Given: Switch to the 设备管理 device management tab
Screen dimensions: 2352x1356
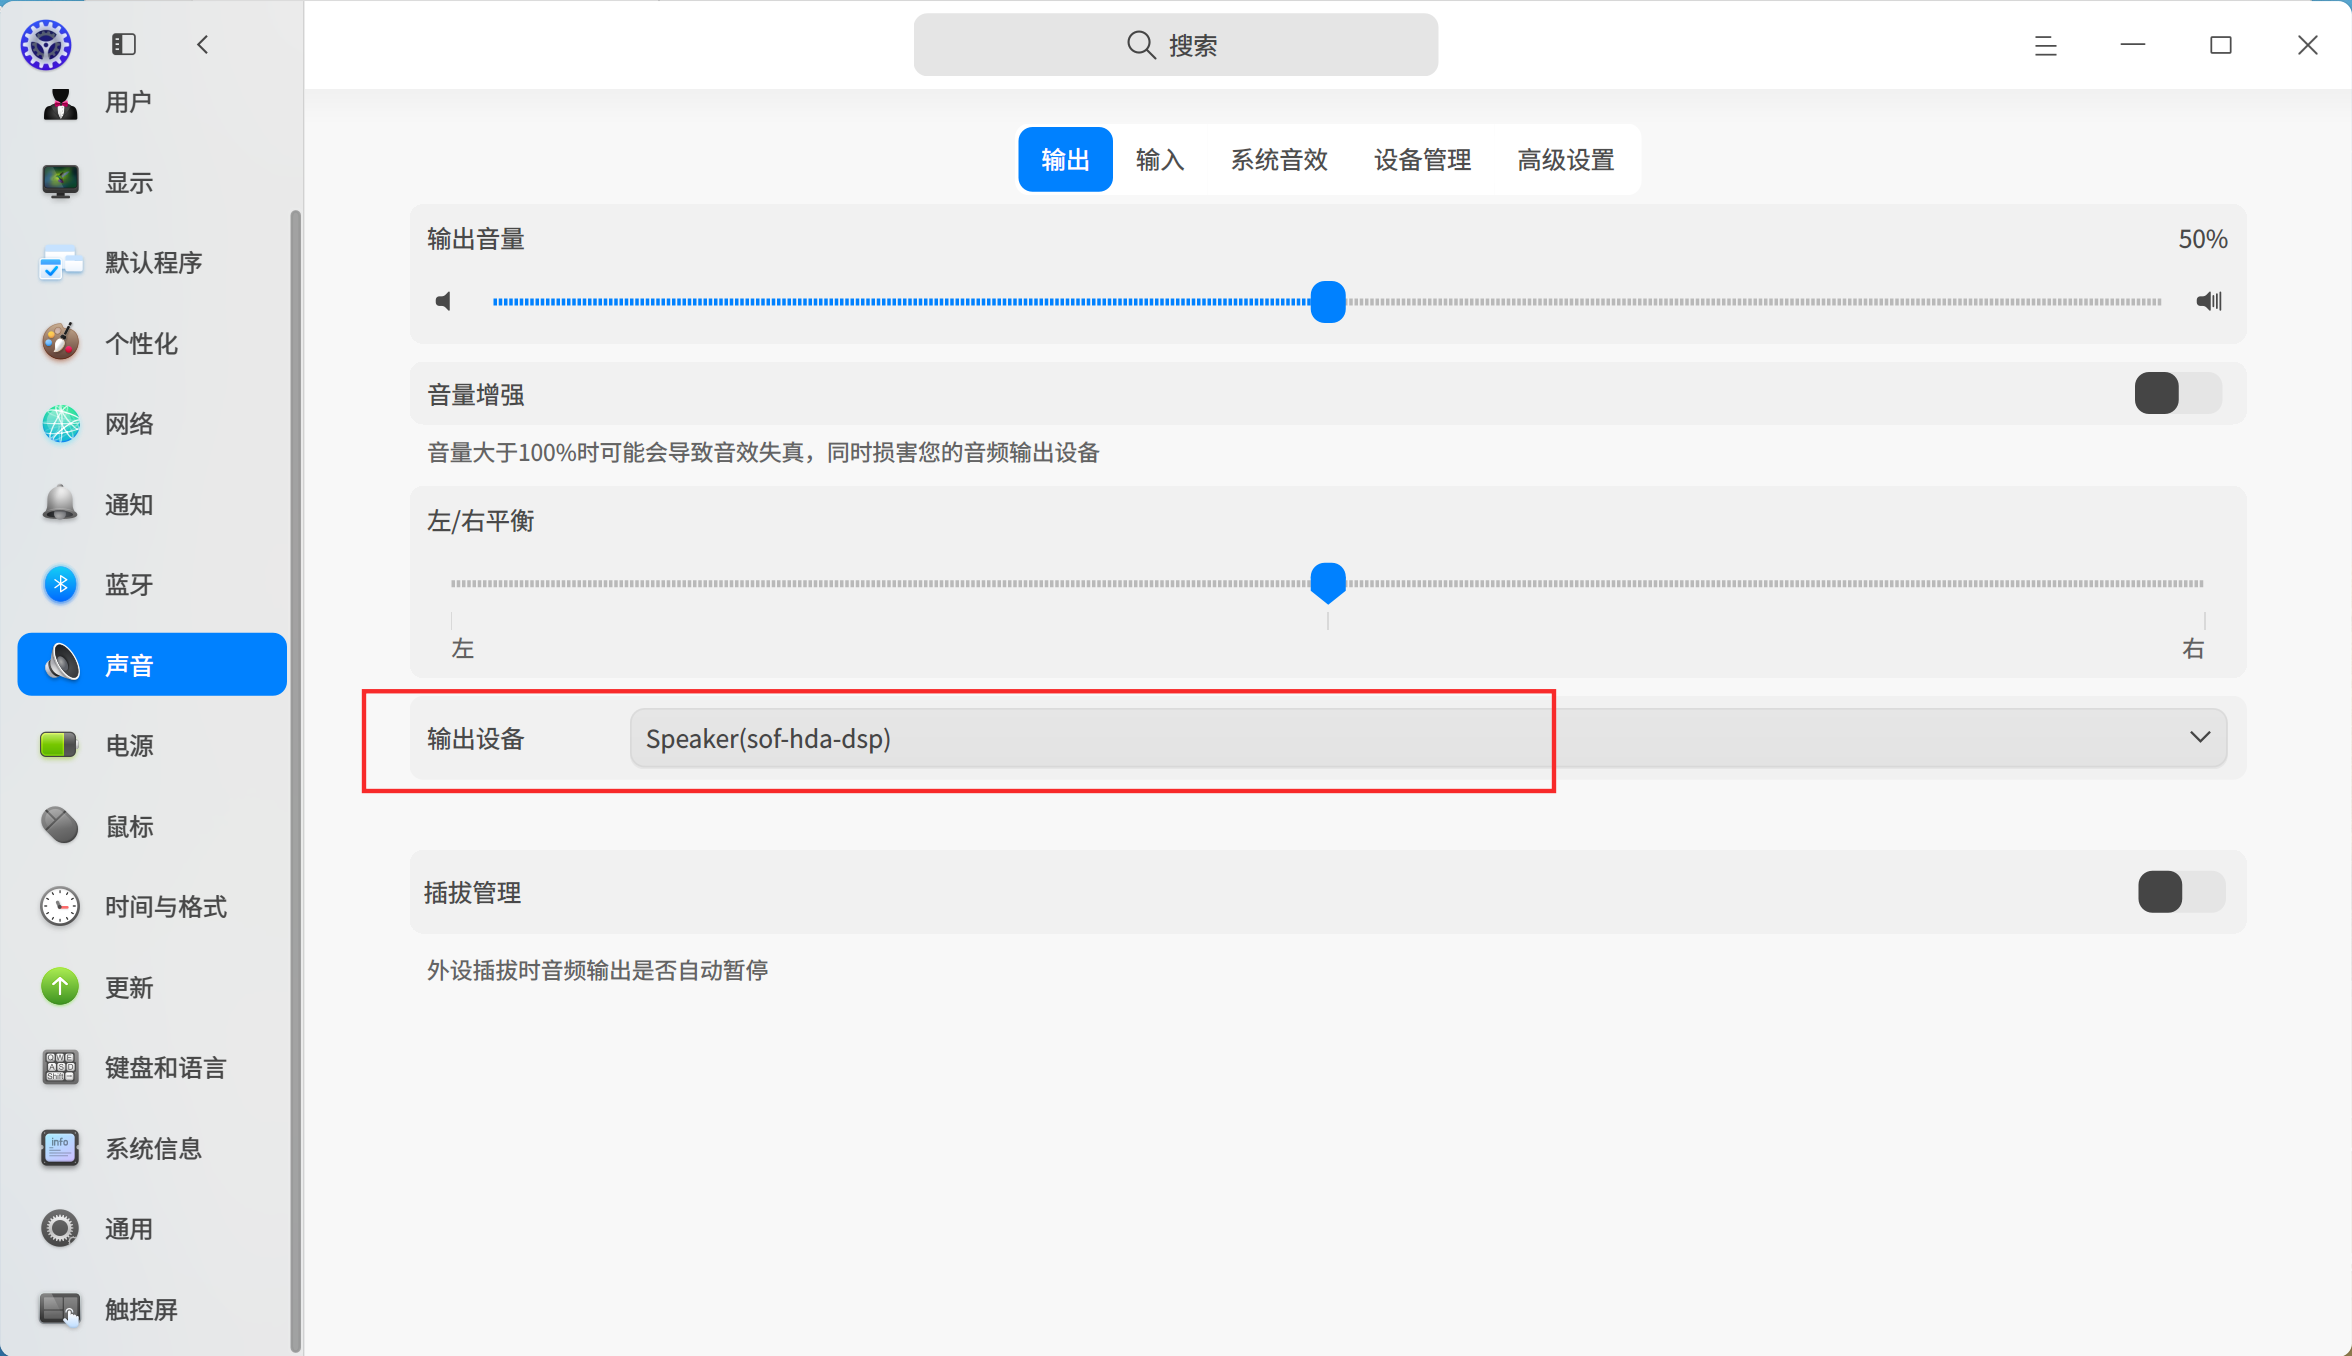Looking at the screenshot, I should point(1422,160).
